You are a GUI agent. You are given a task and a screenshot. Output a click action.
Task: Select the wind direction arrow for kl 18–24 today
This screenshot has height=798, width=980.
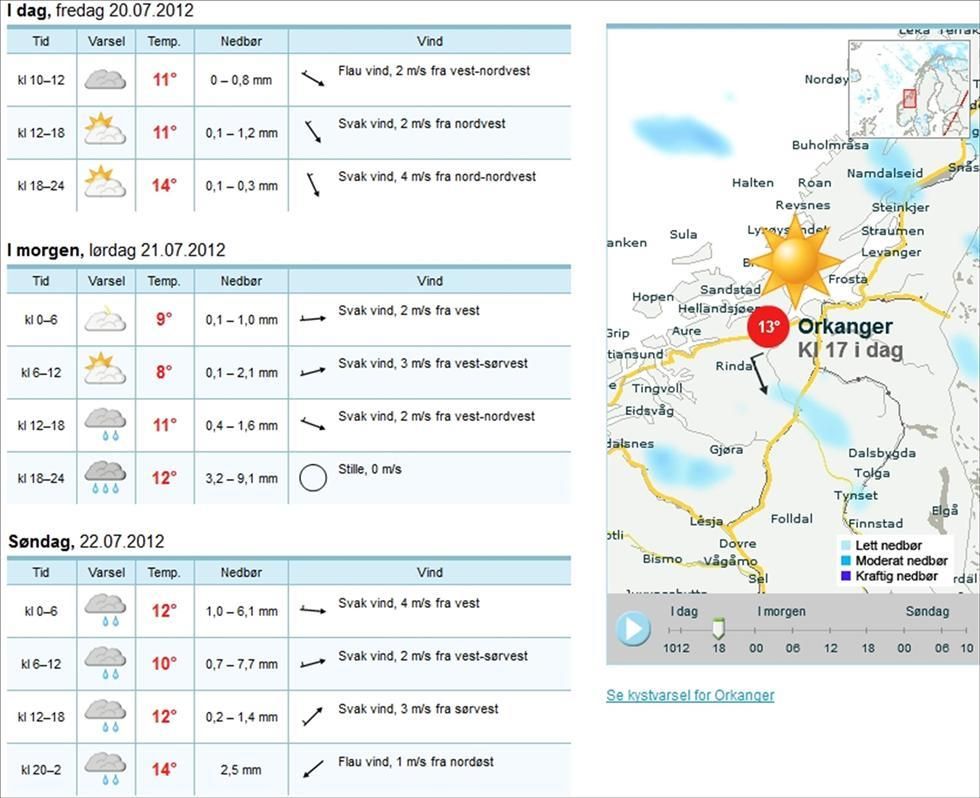click(315, 183)
